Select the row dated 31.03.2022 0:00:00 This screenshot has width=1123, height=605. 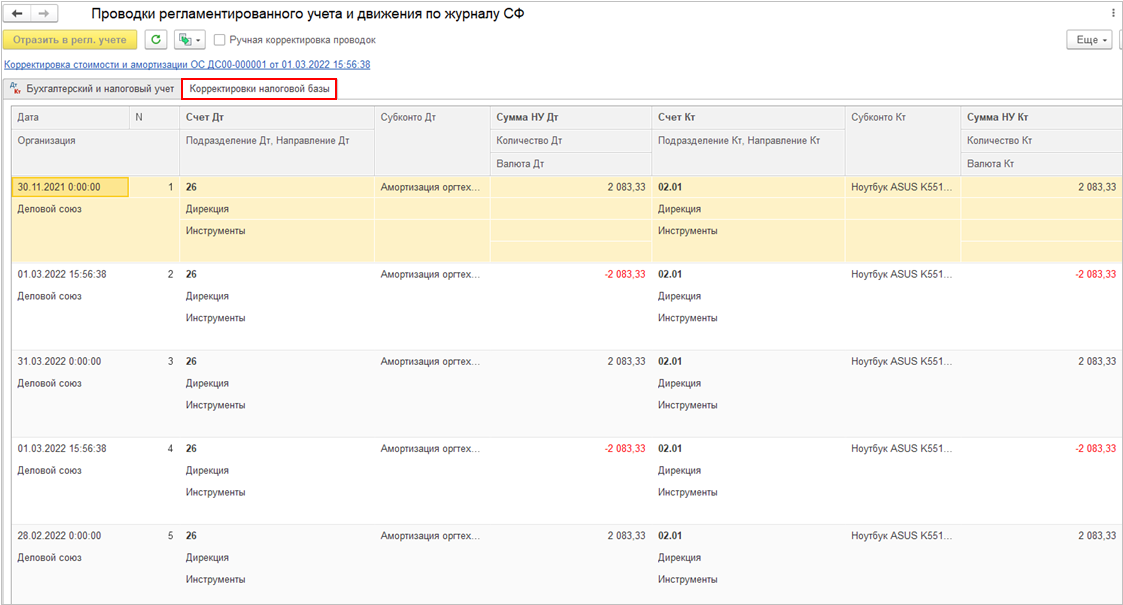coord(60,361)
